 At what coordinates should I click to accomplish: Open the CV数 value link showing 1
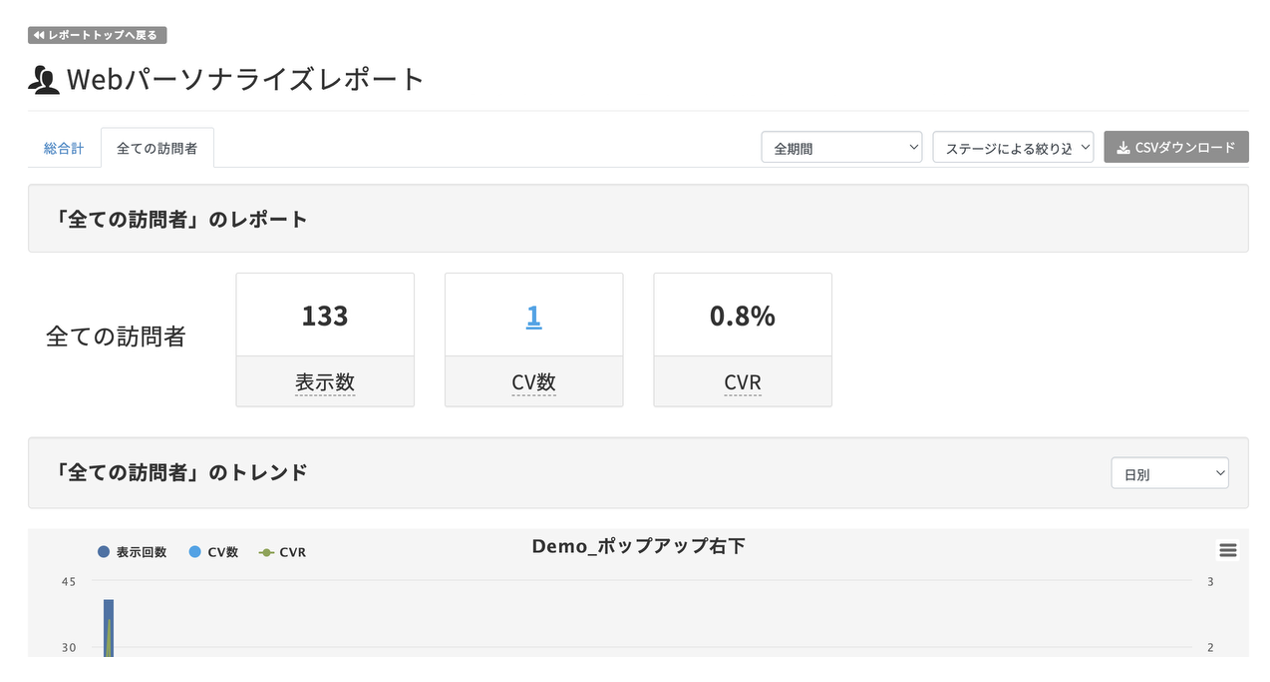534,316
